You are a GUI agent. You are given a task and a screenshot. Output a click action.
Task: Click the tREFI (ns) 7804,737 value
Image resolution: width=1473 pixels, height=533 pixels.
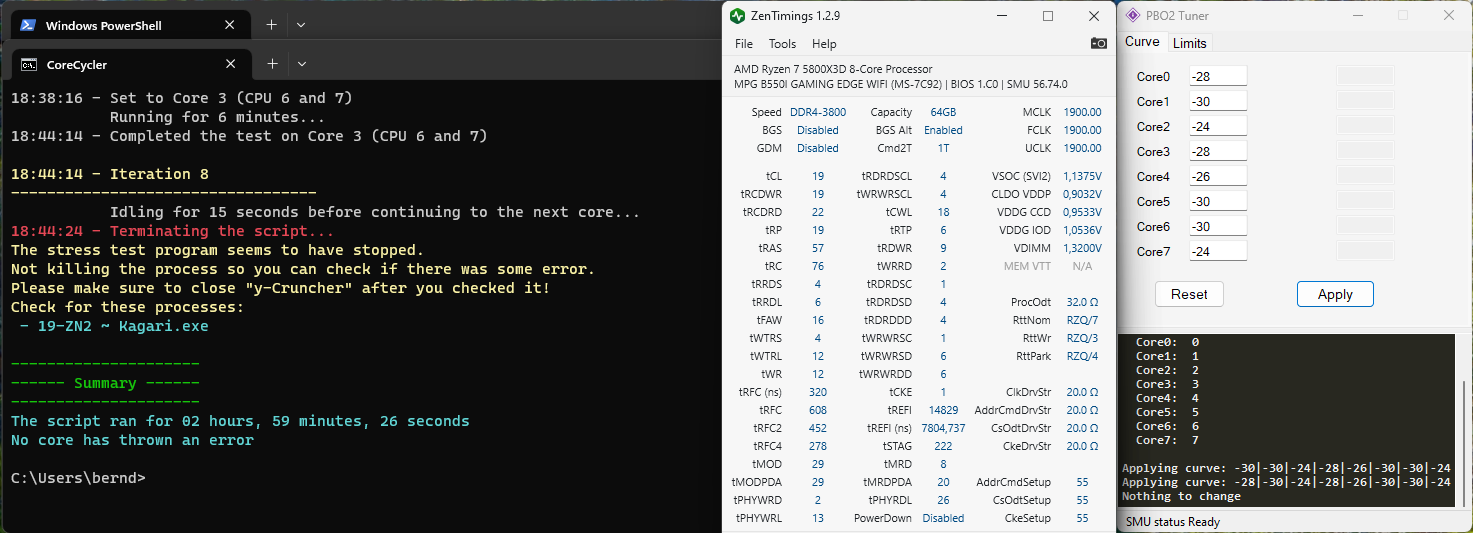coord(943,428)
